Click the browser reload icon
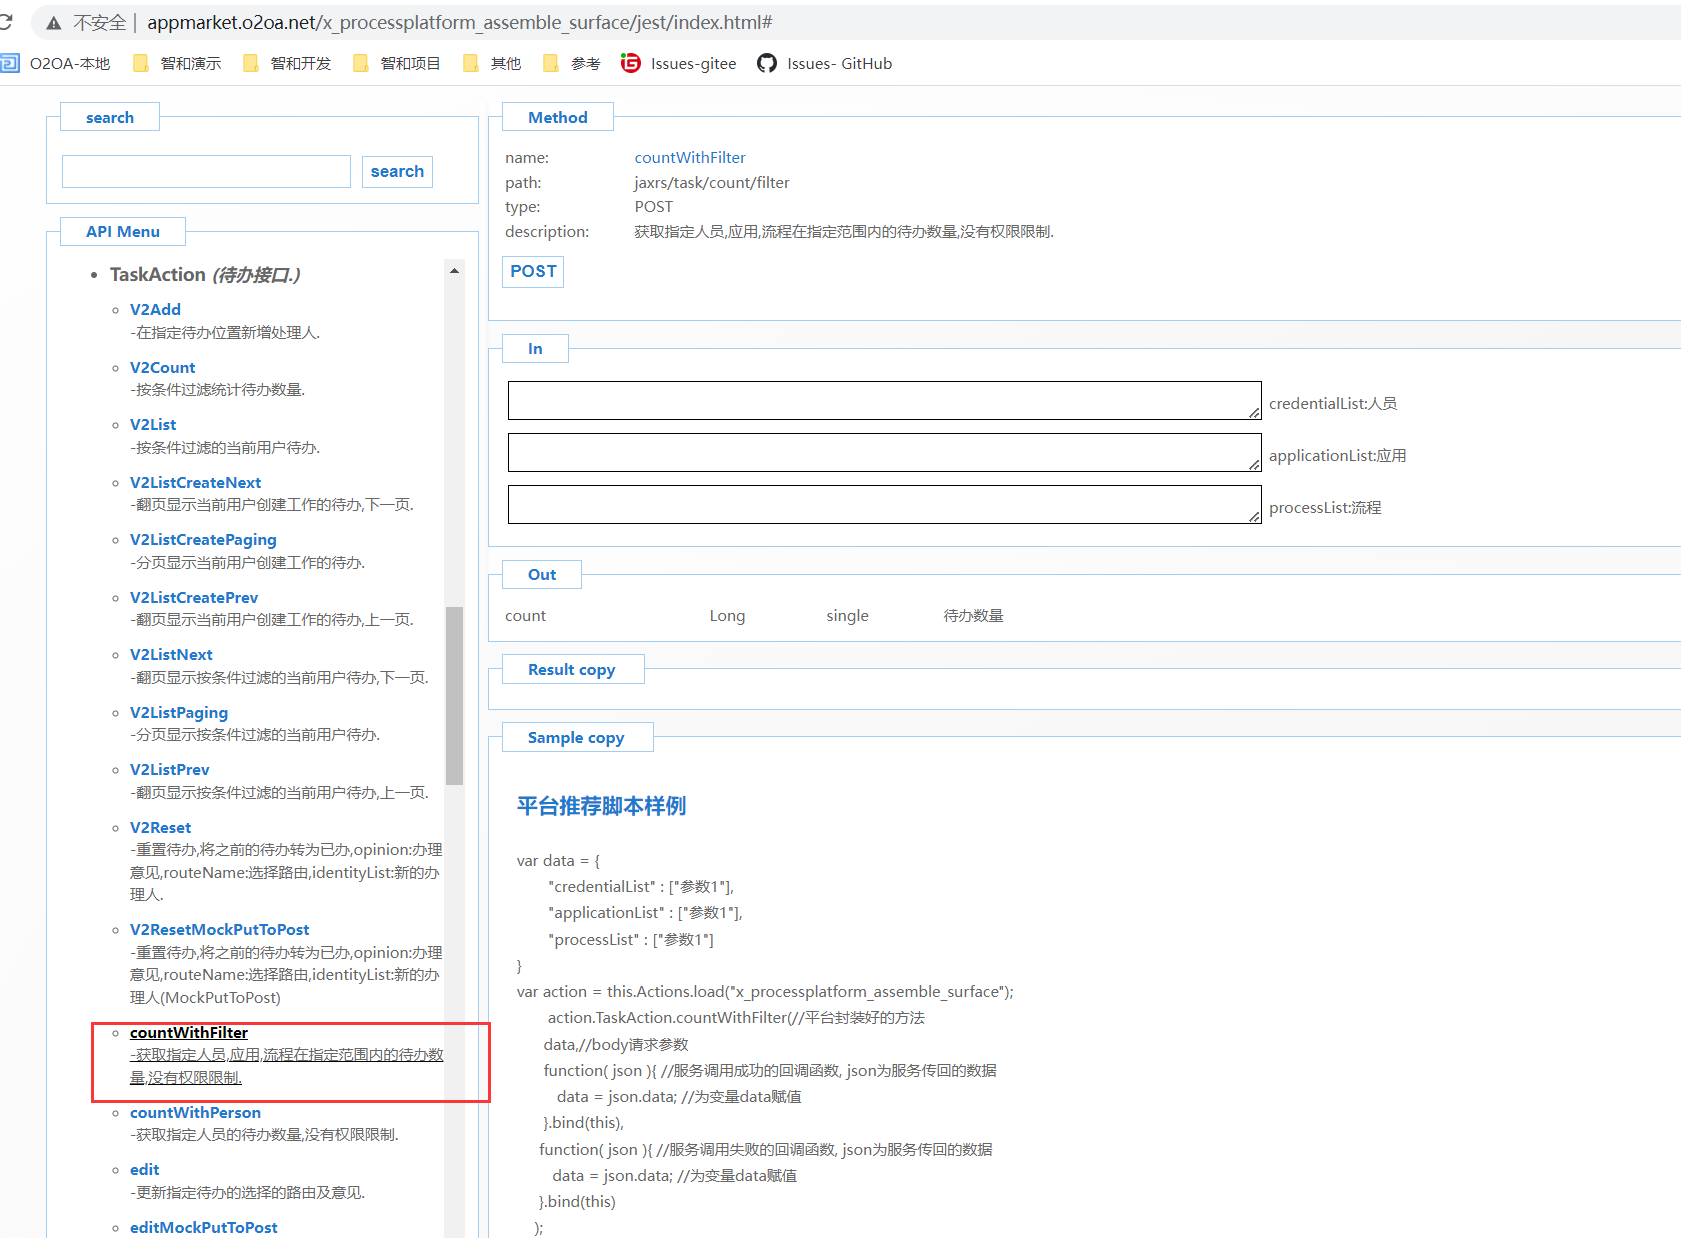1681x1238 pixels. [5, 22]
